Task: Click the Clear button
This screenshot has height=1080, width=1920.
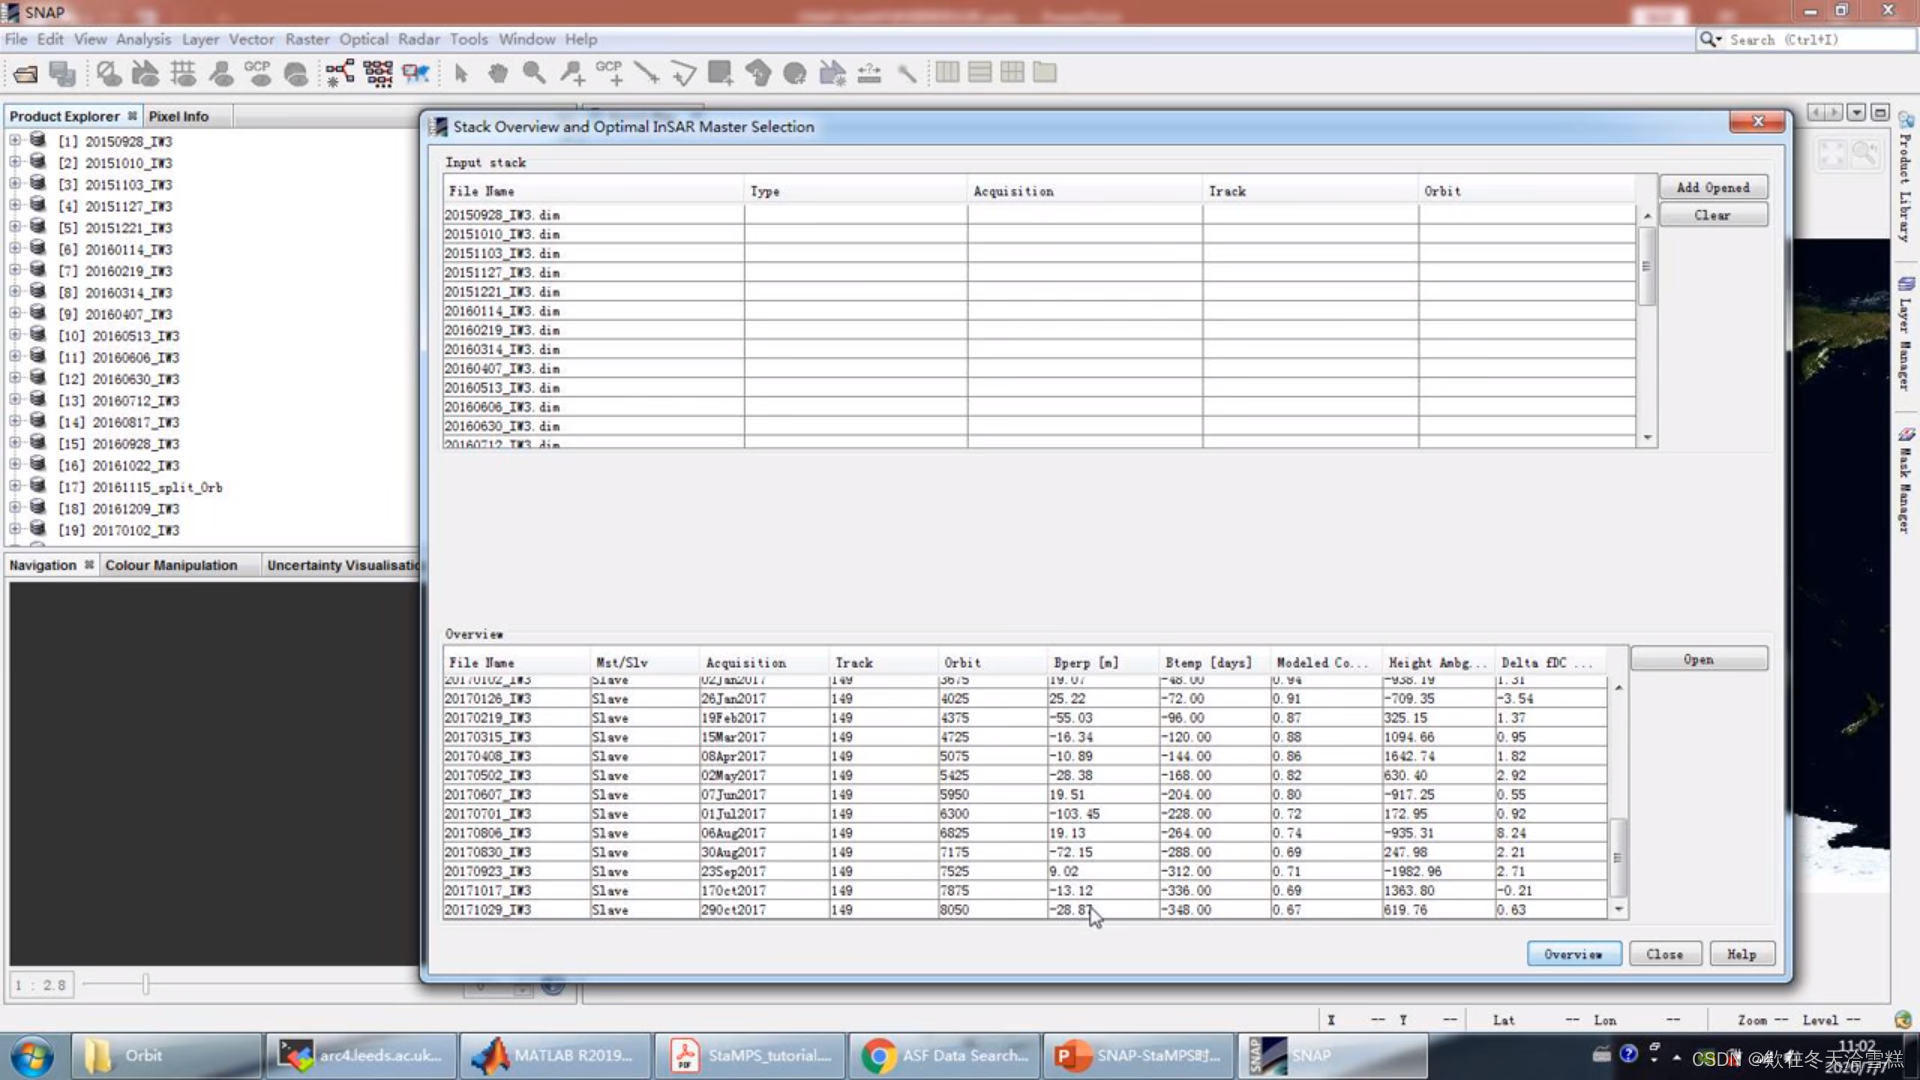Action: coord(1712,215)
